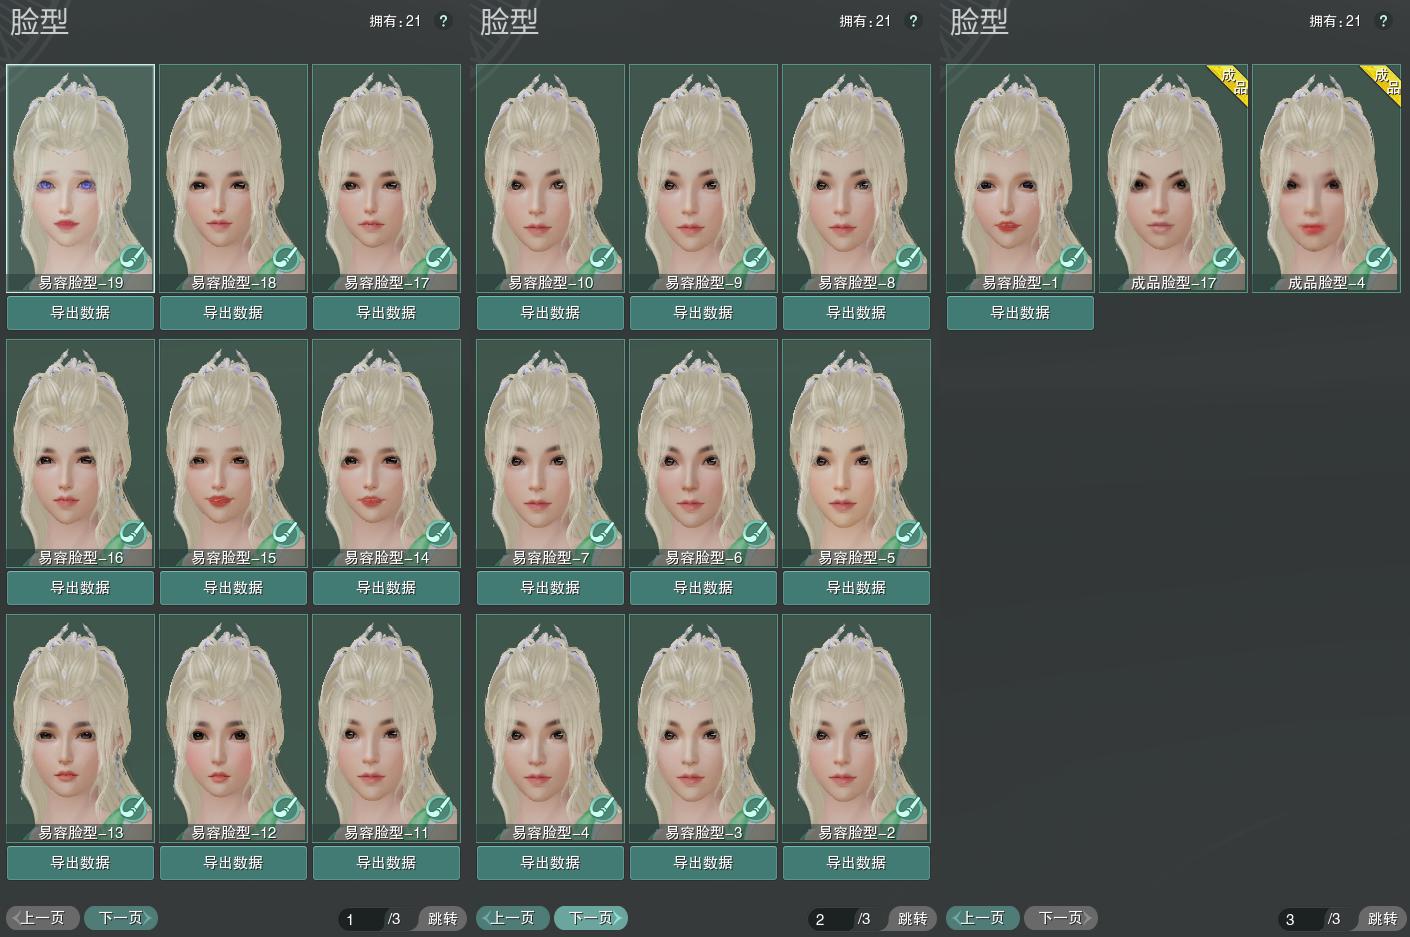
Task: Click the brush icon on 易容脸型-17
Action: coord(440,260)
